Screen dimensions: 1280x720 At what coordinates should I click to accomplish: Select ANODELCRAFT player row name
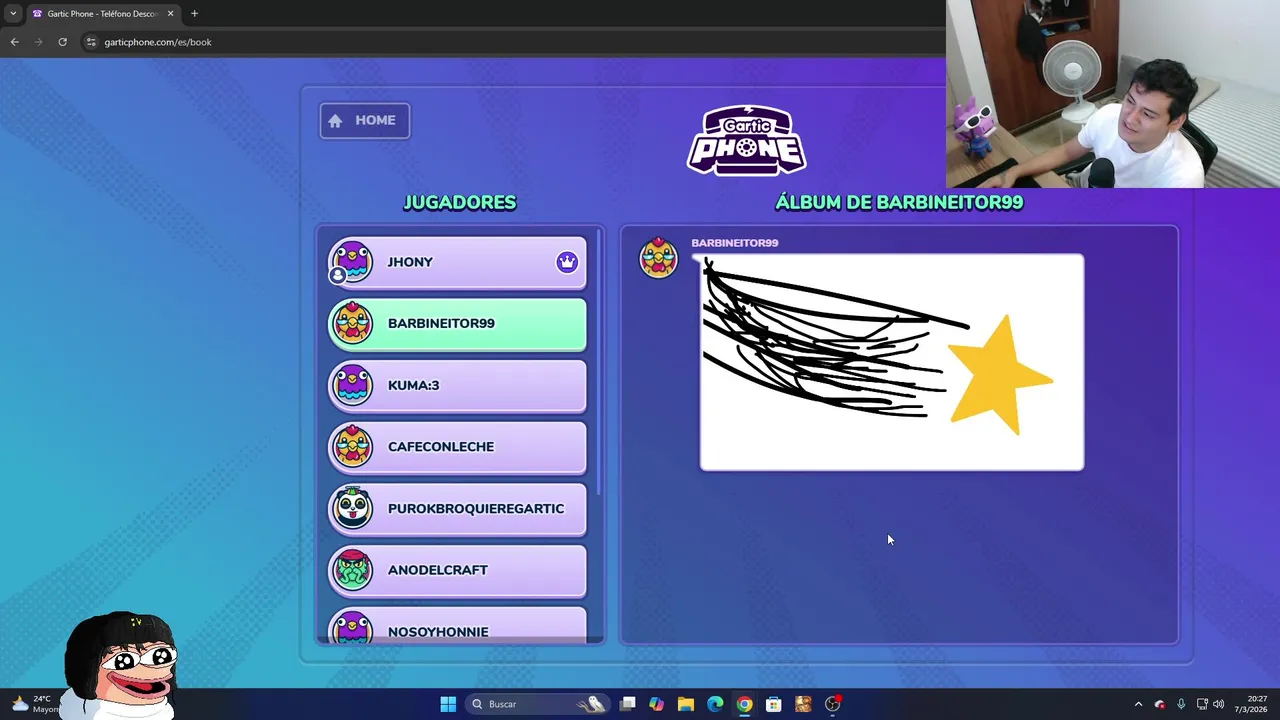(x=438, y=570)
